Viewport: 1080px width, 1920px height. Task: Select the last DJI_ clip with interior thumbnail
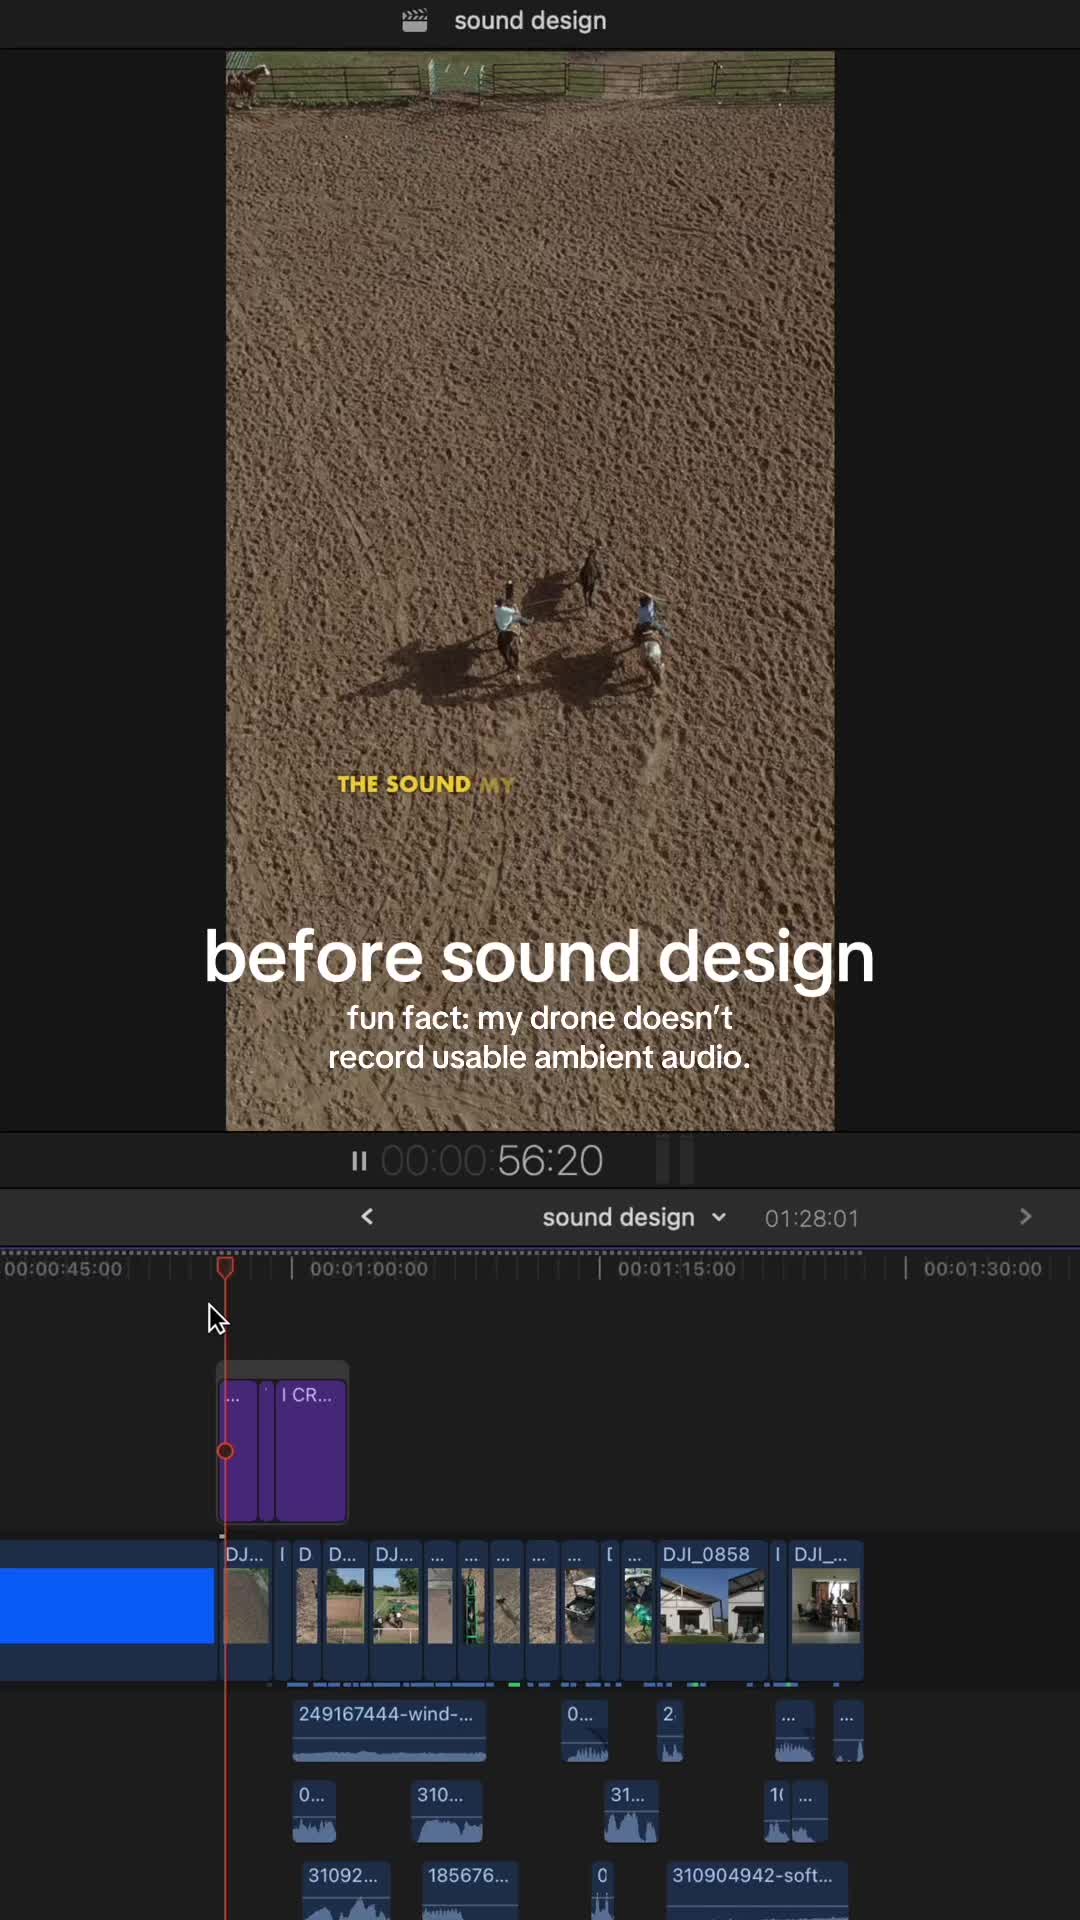(825, 1610)
